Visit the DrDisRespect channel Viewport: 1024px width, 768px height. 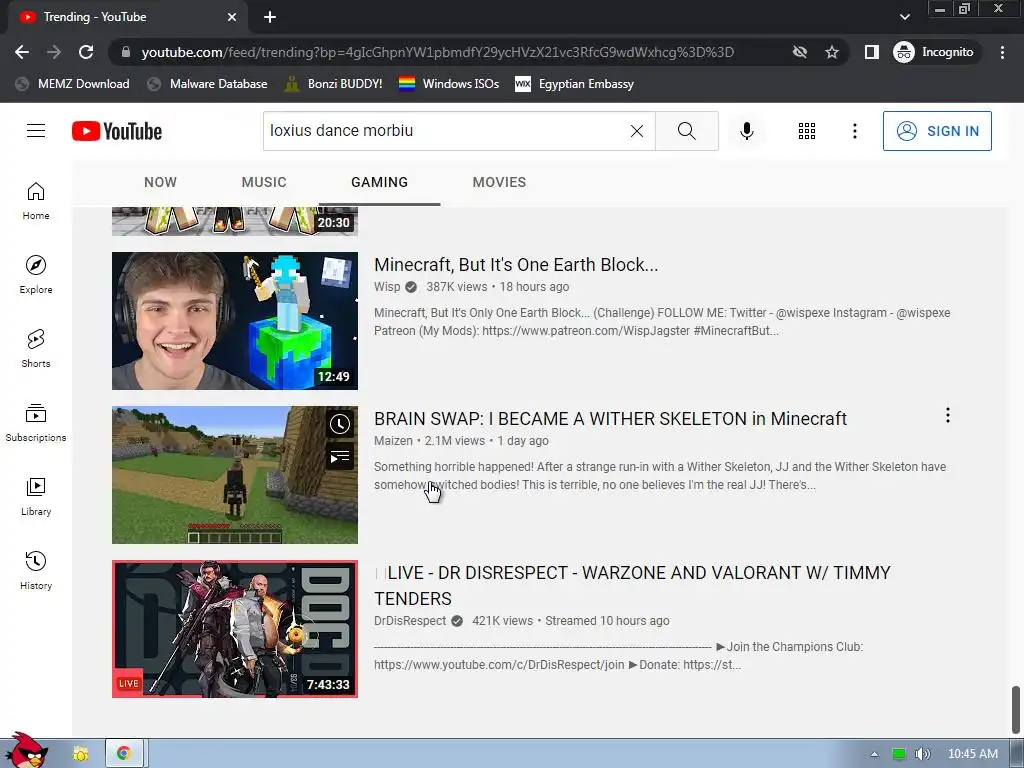[x=409, y=621]
